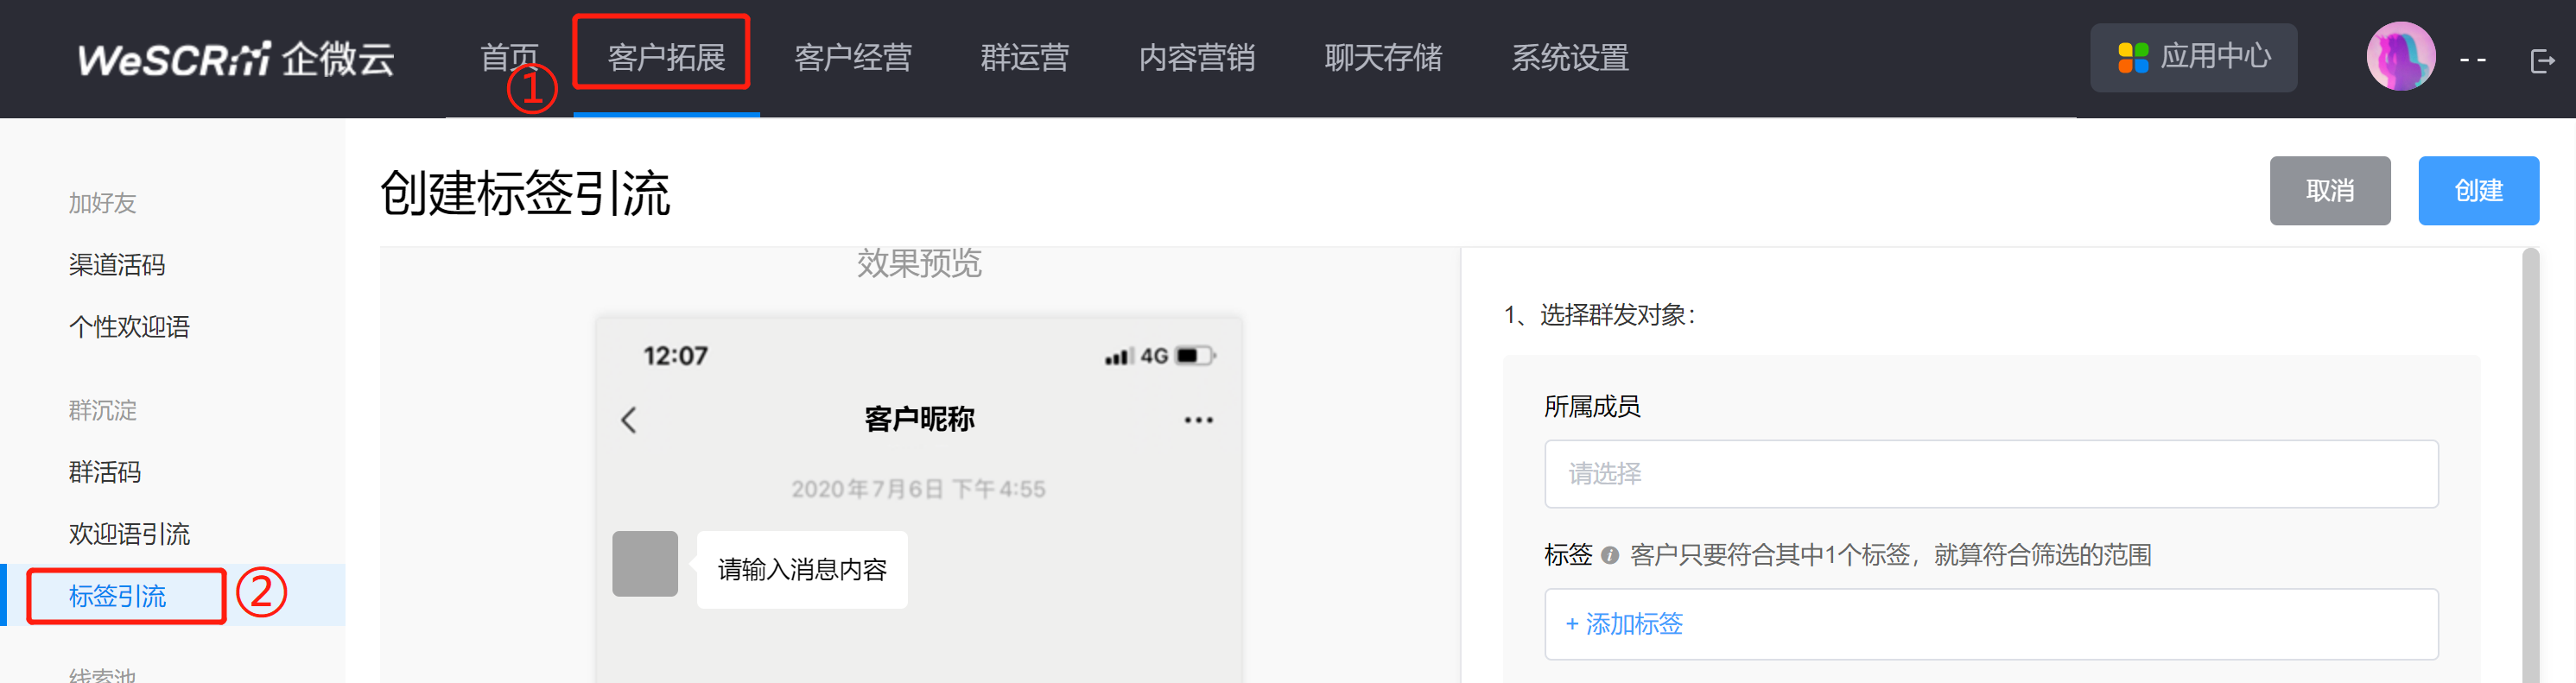Click the 添加标签 link

(x=1625, y=624)
